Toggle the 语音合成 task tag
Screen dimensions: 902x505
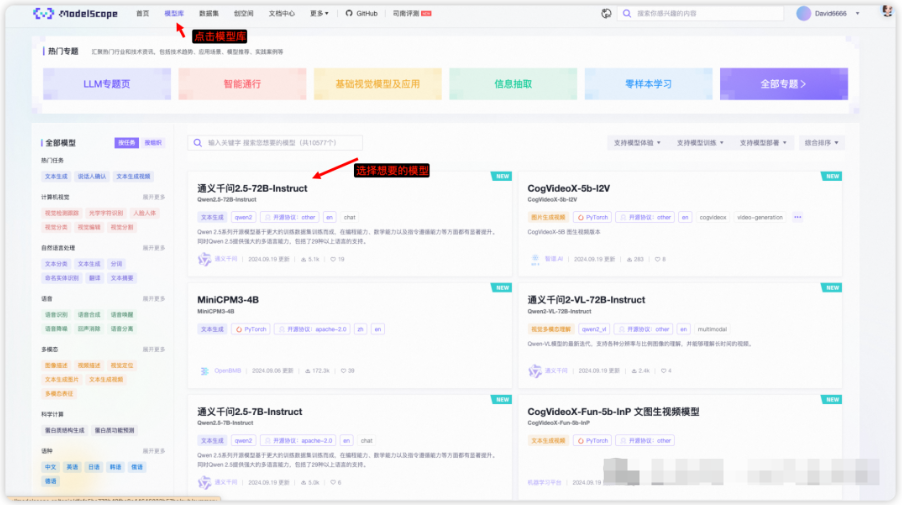(89, 315)
